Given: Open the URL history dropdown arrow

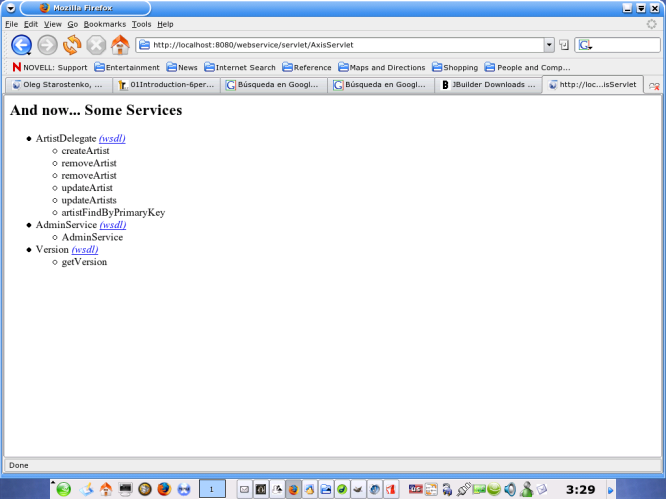Looking at the screenshot, I should click(x=549, y=45).
